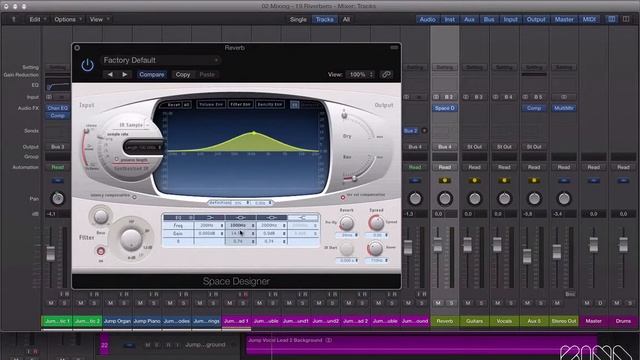The width and height of the screenshot is (640, 360).
Task: Click the Synthesized IR mode button
Action: click(x=131, y=168)
